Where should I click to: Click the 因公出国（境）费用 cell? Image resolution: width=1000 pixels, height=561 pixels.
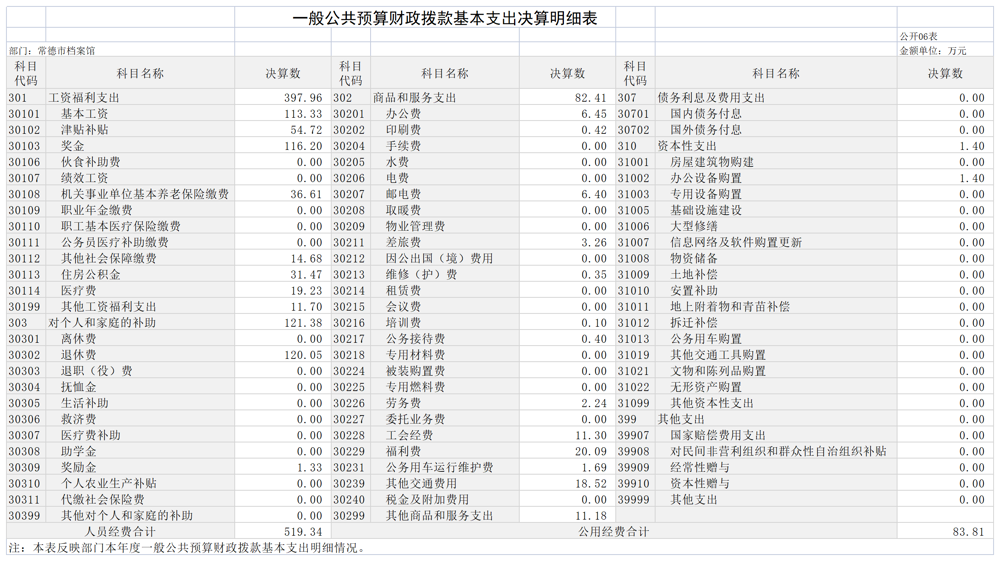(439, 258)
